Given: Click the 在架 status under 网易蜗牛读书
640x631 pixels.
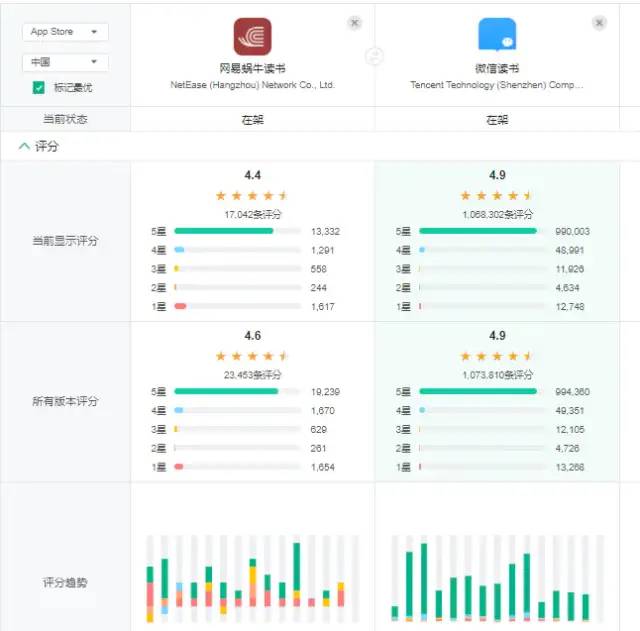Looking at the screenshot, I should 252,120.
